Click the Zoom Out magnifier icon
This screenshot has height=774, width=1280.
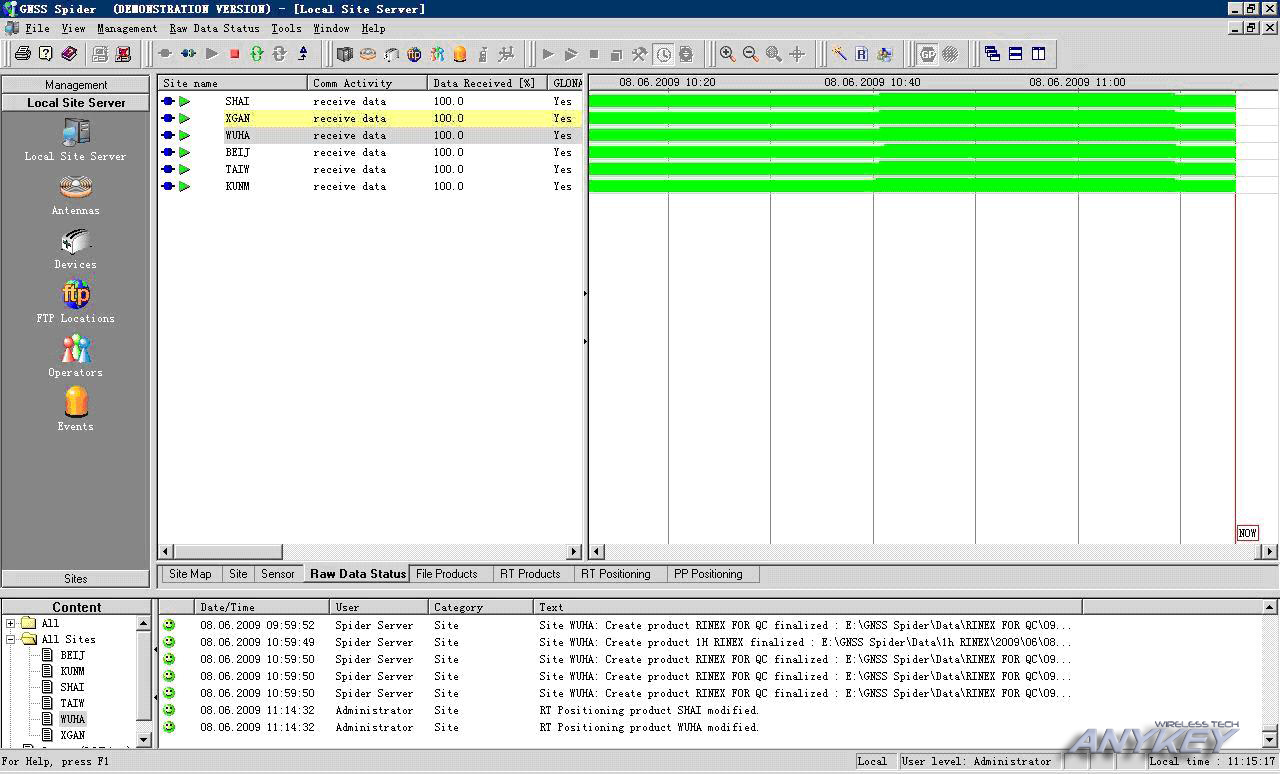point(751,54)
